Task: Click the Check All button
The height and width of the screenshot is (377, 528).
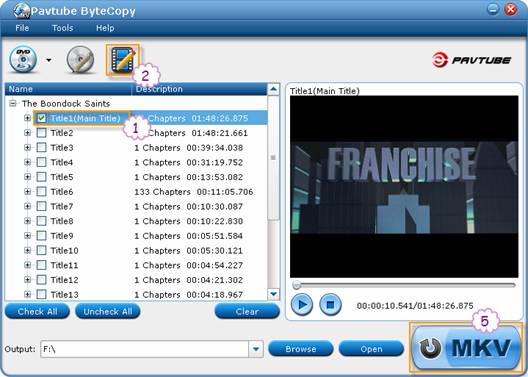Action: click(37, 311)
